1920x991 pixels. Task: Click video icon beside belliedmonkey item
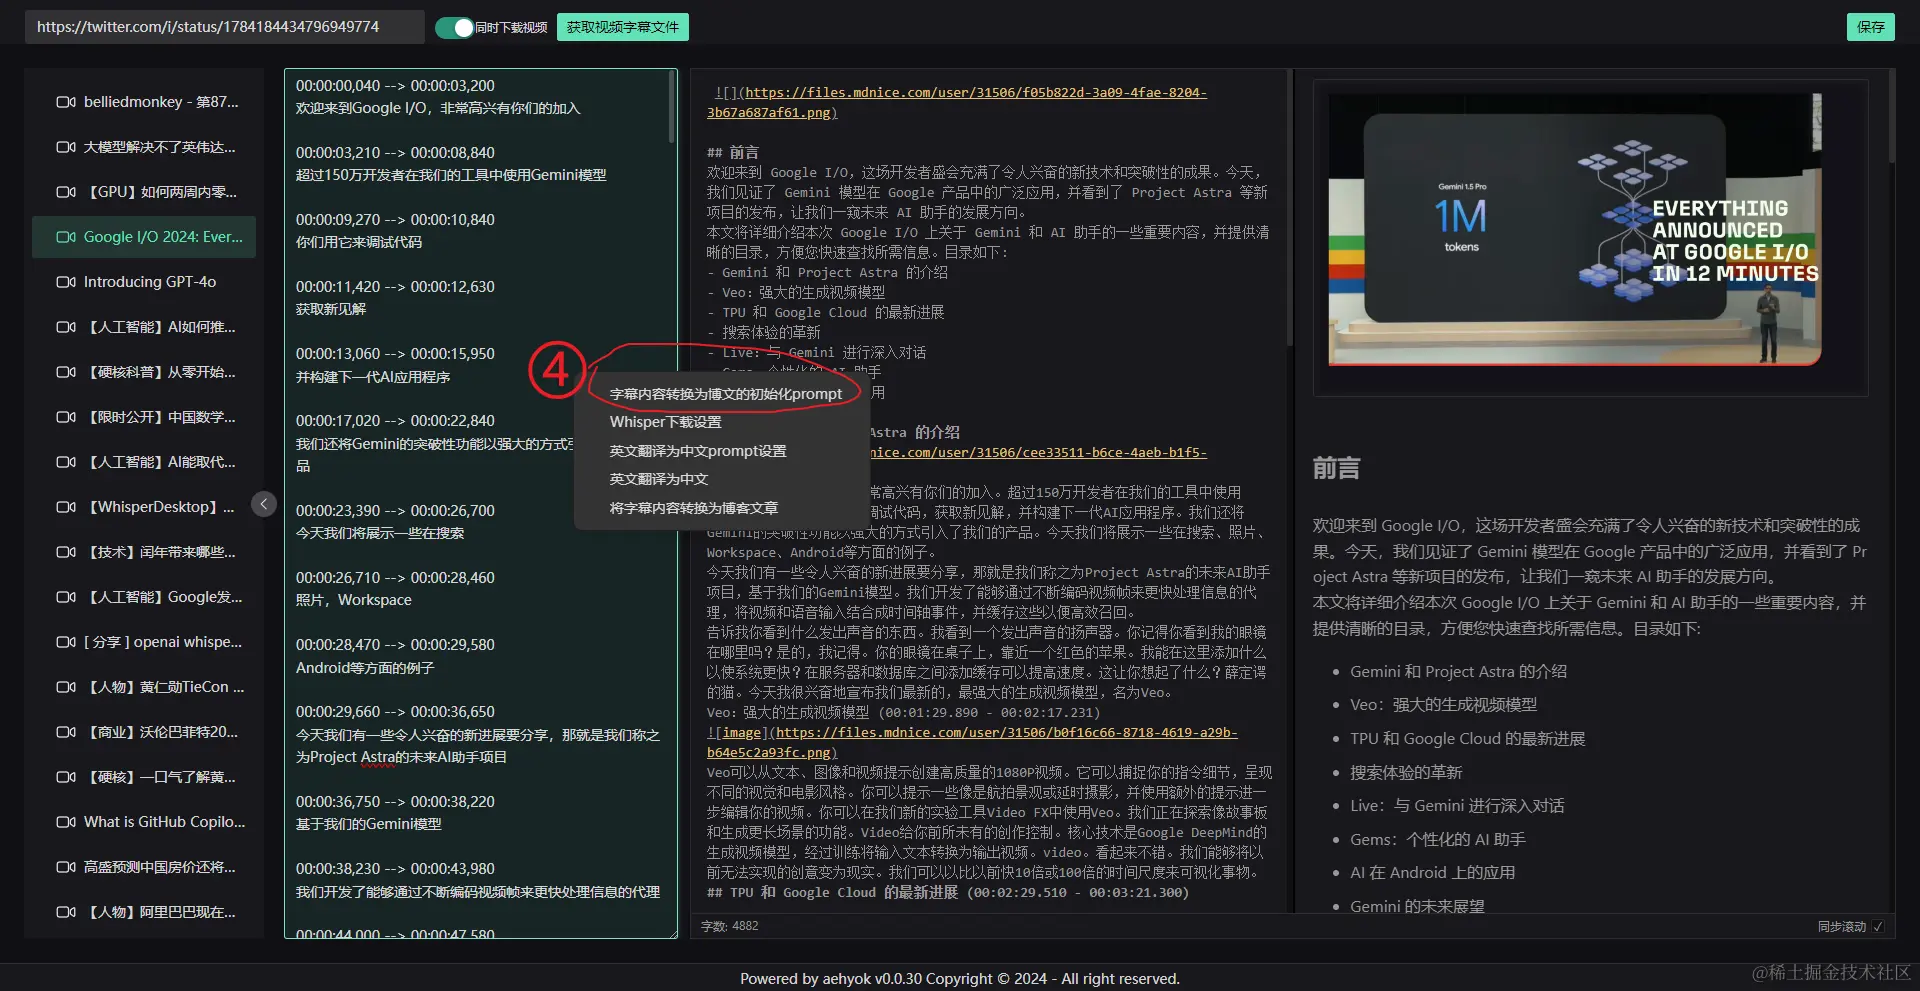[66, 102]
